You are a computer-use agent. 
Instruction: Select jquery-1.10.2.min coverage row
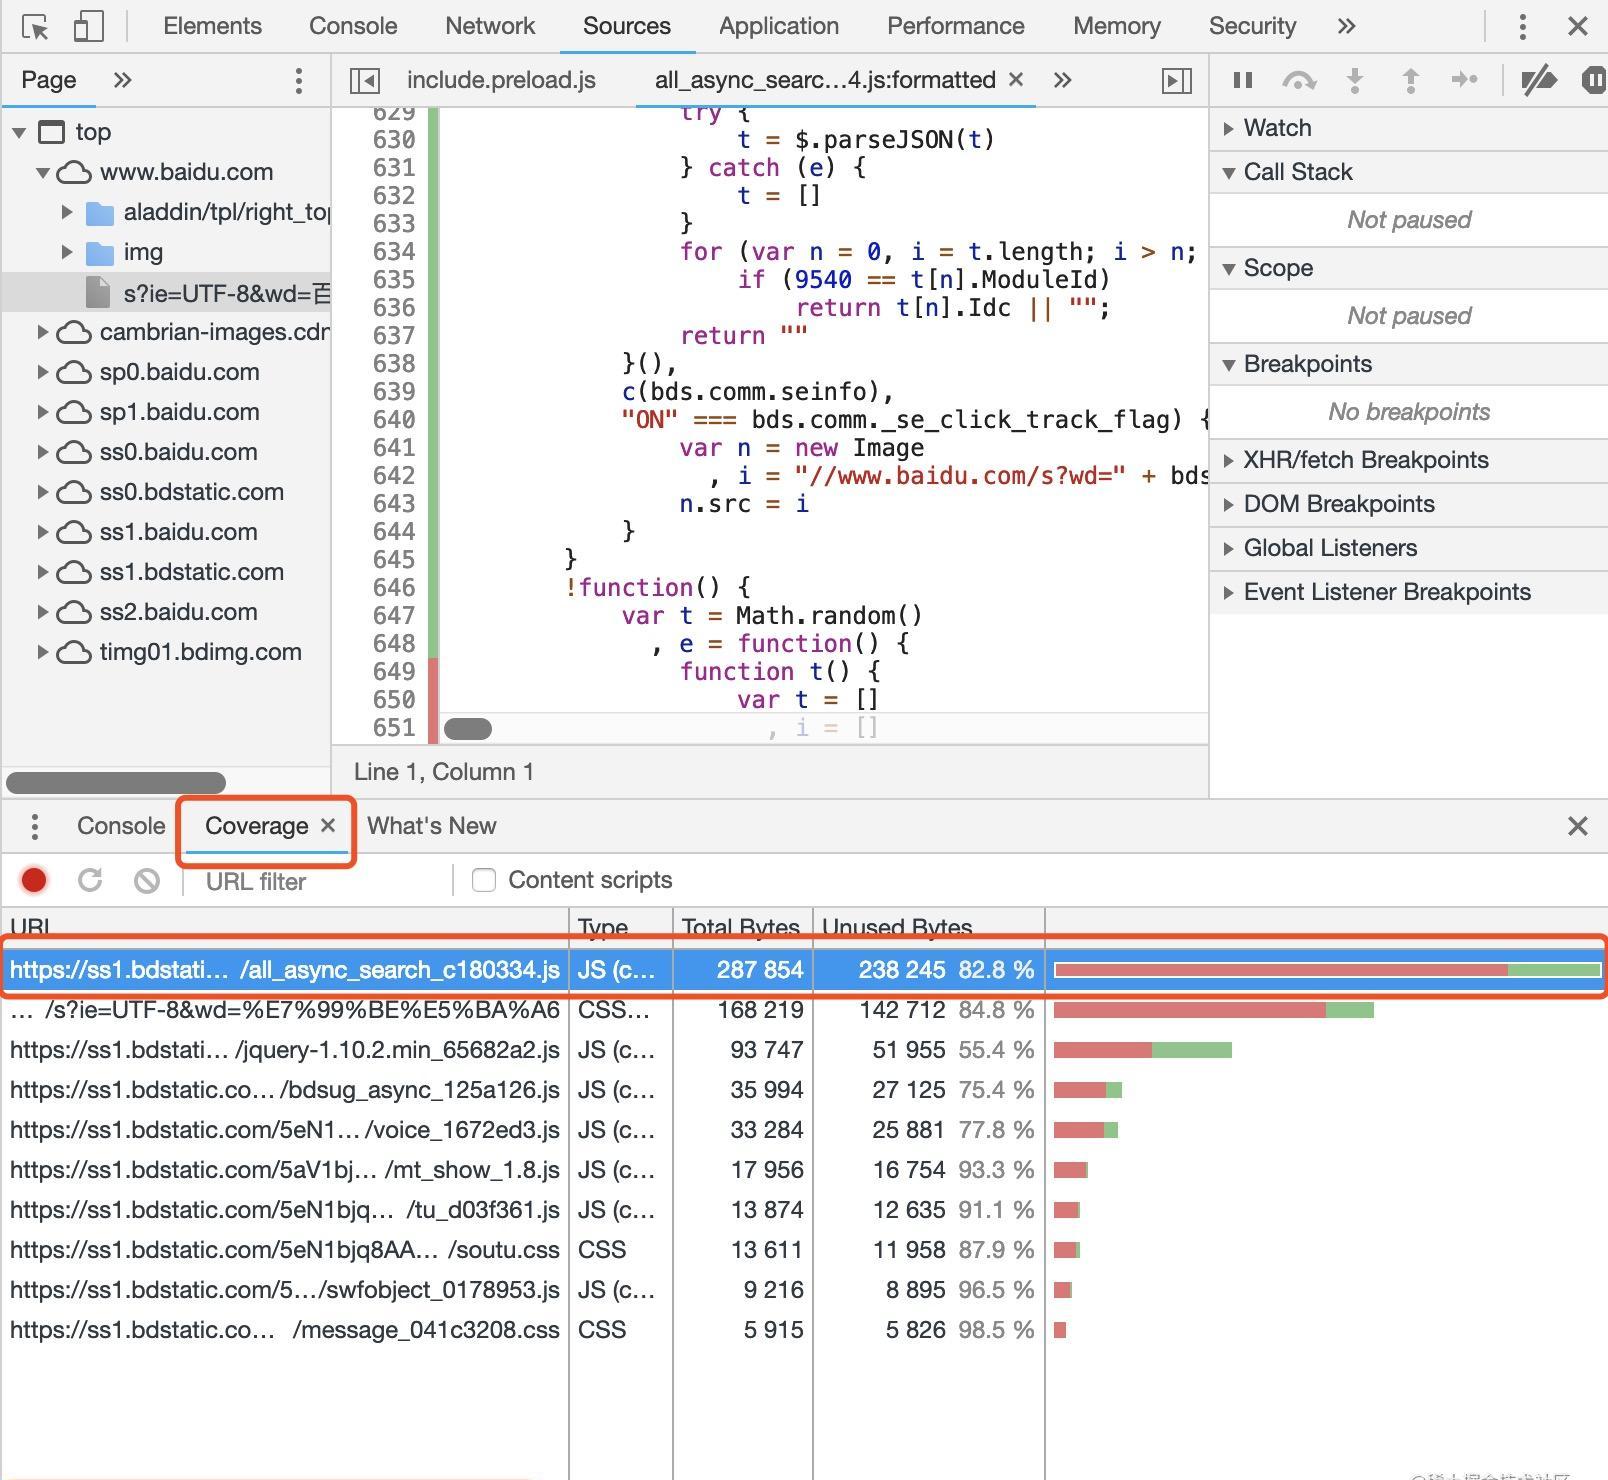pos(803,1050)
